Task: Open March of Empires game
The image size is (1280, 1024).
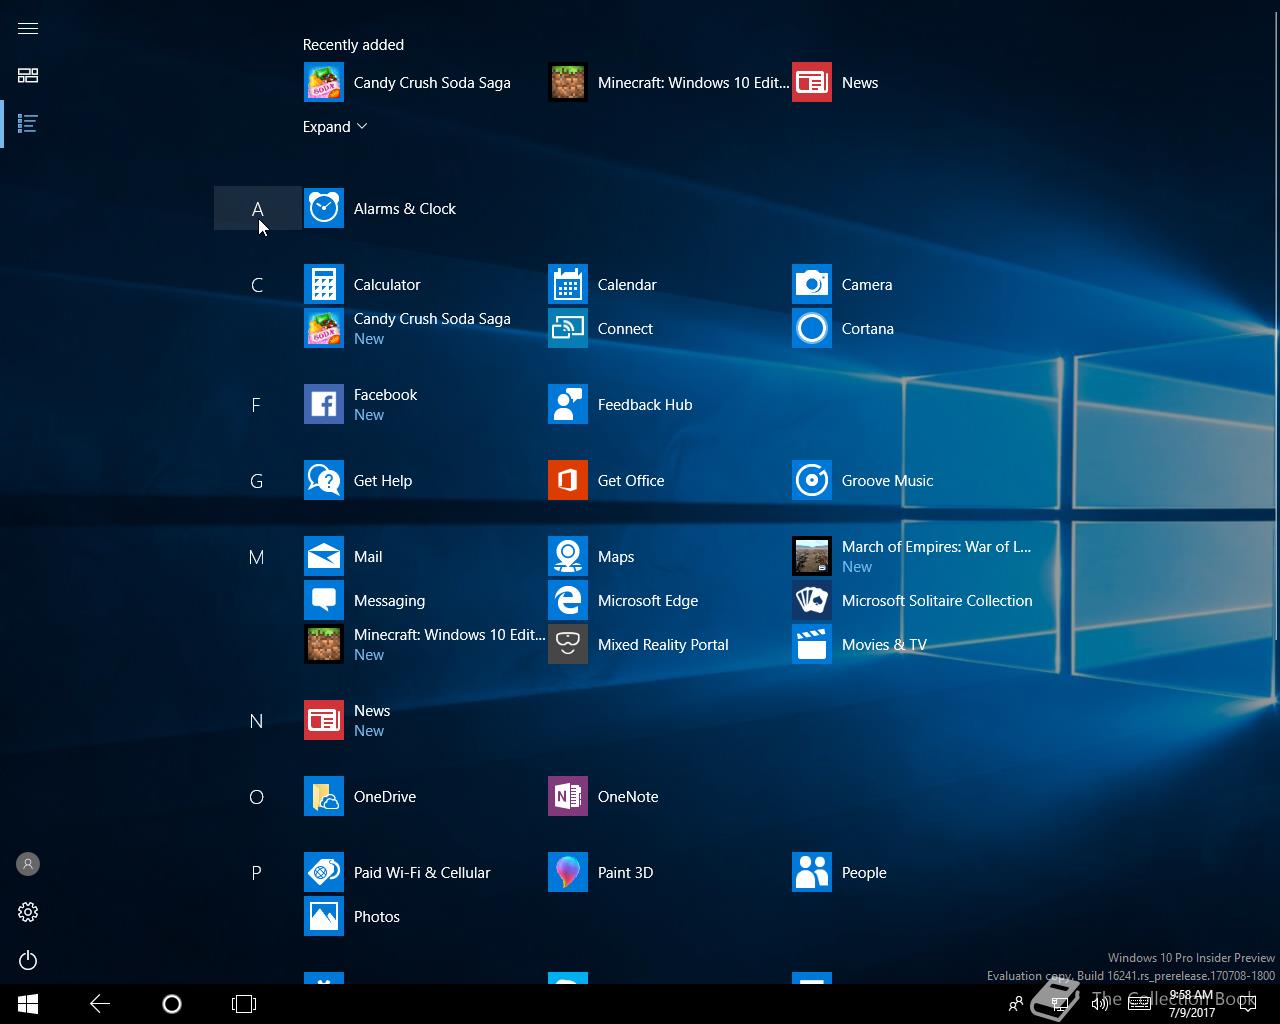Action: [x=911, y=556]
